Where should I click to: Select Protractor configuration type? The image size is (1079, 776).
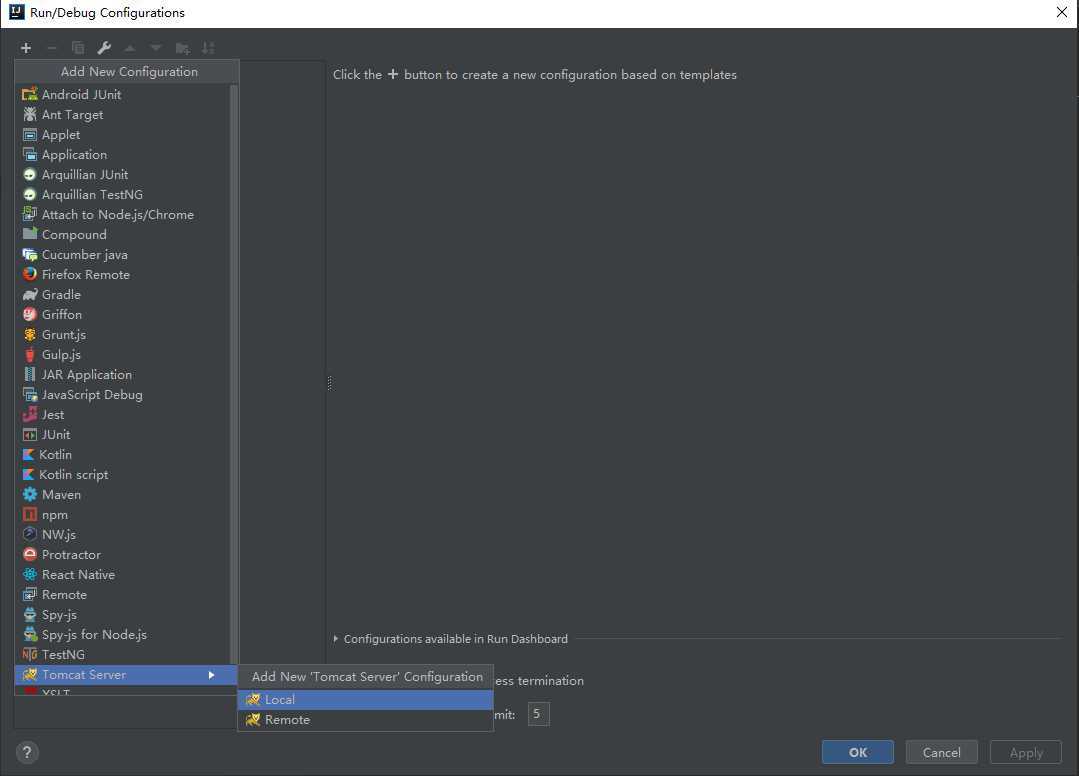point(122,554)
